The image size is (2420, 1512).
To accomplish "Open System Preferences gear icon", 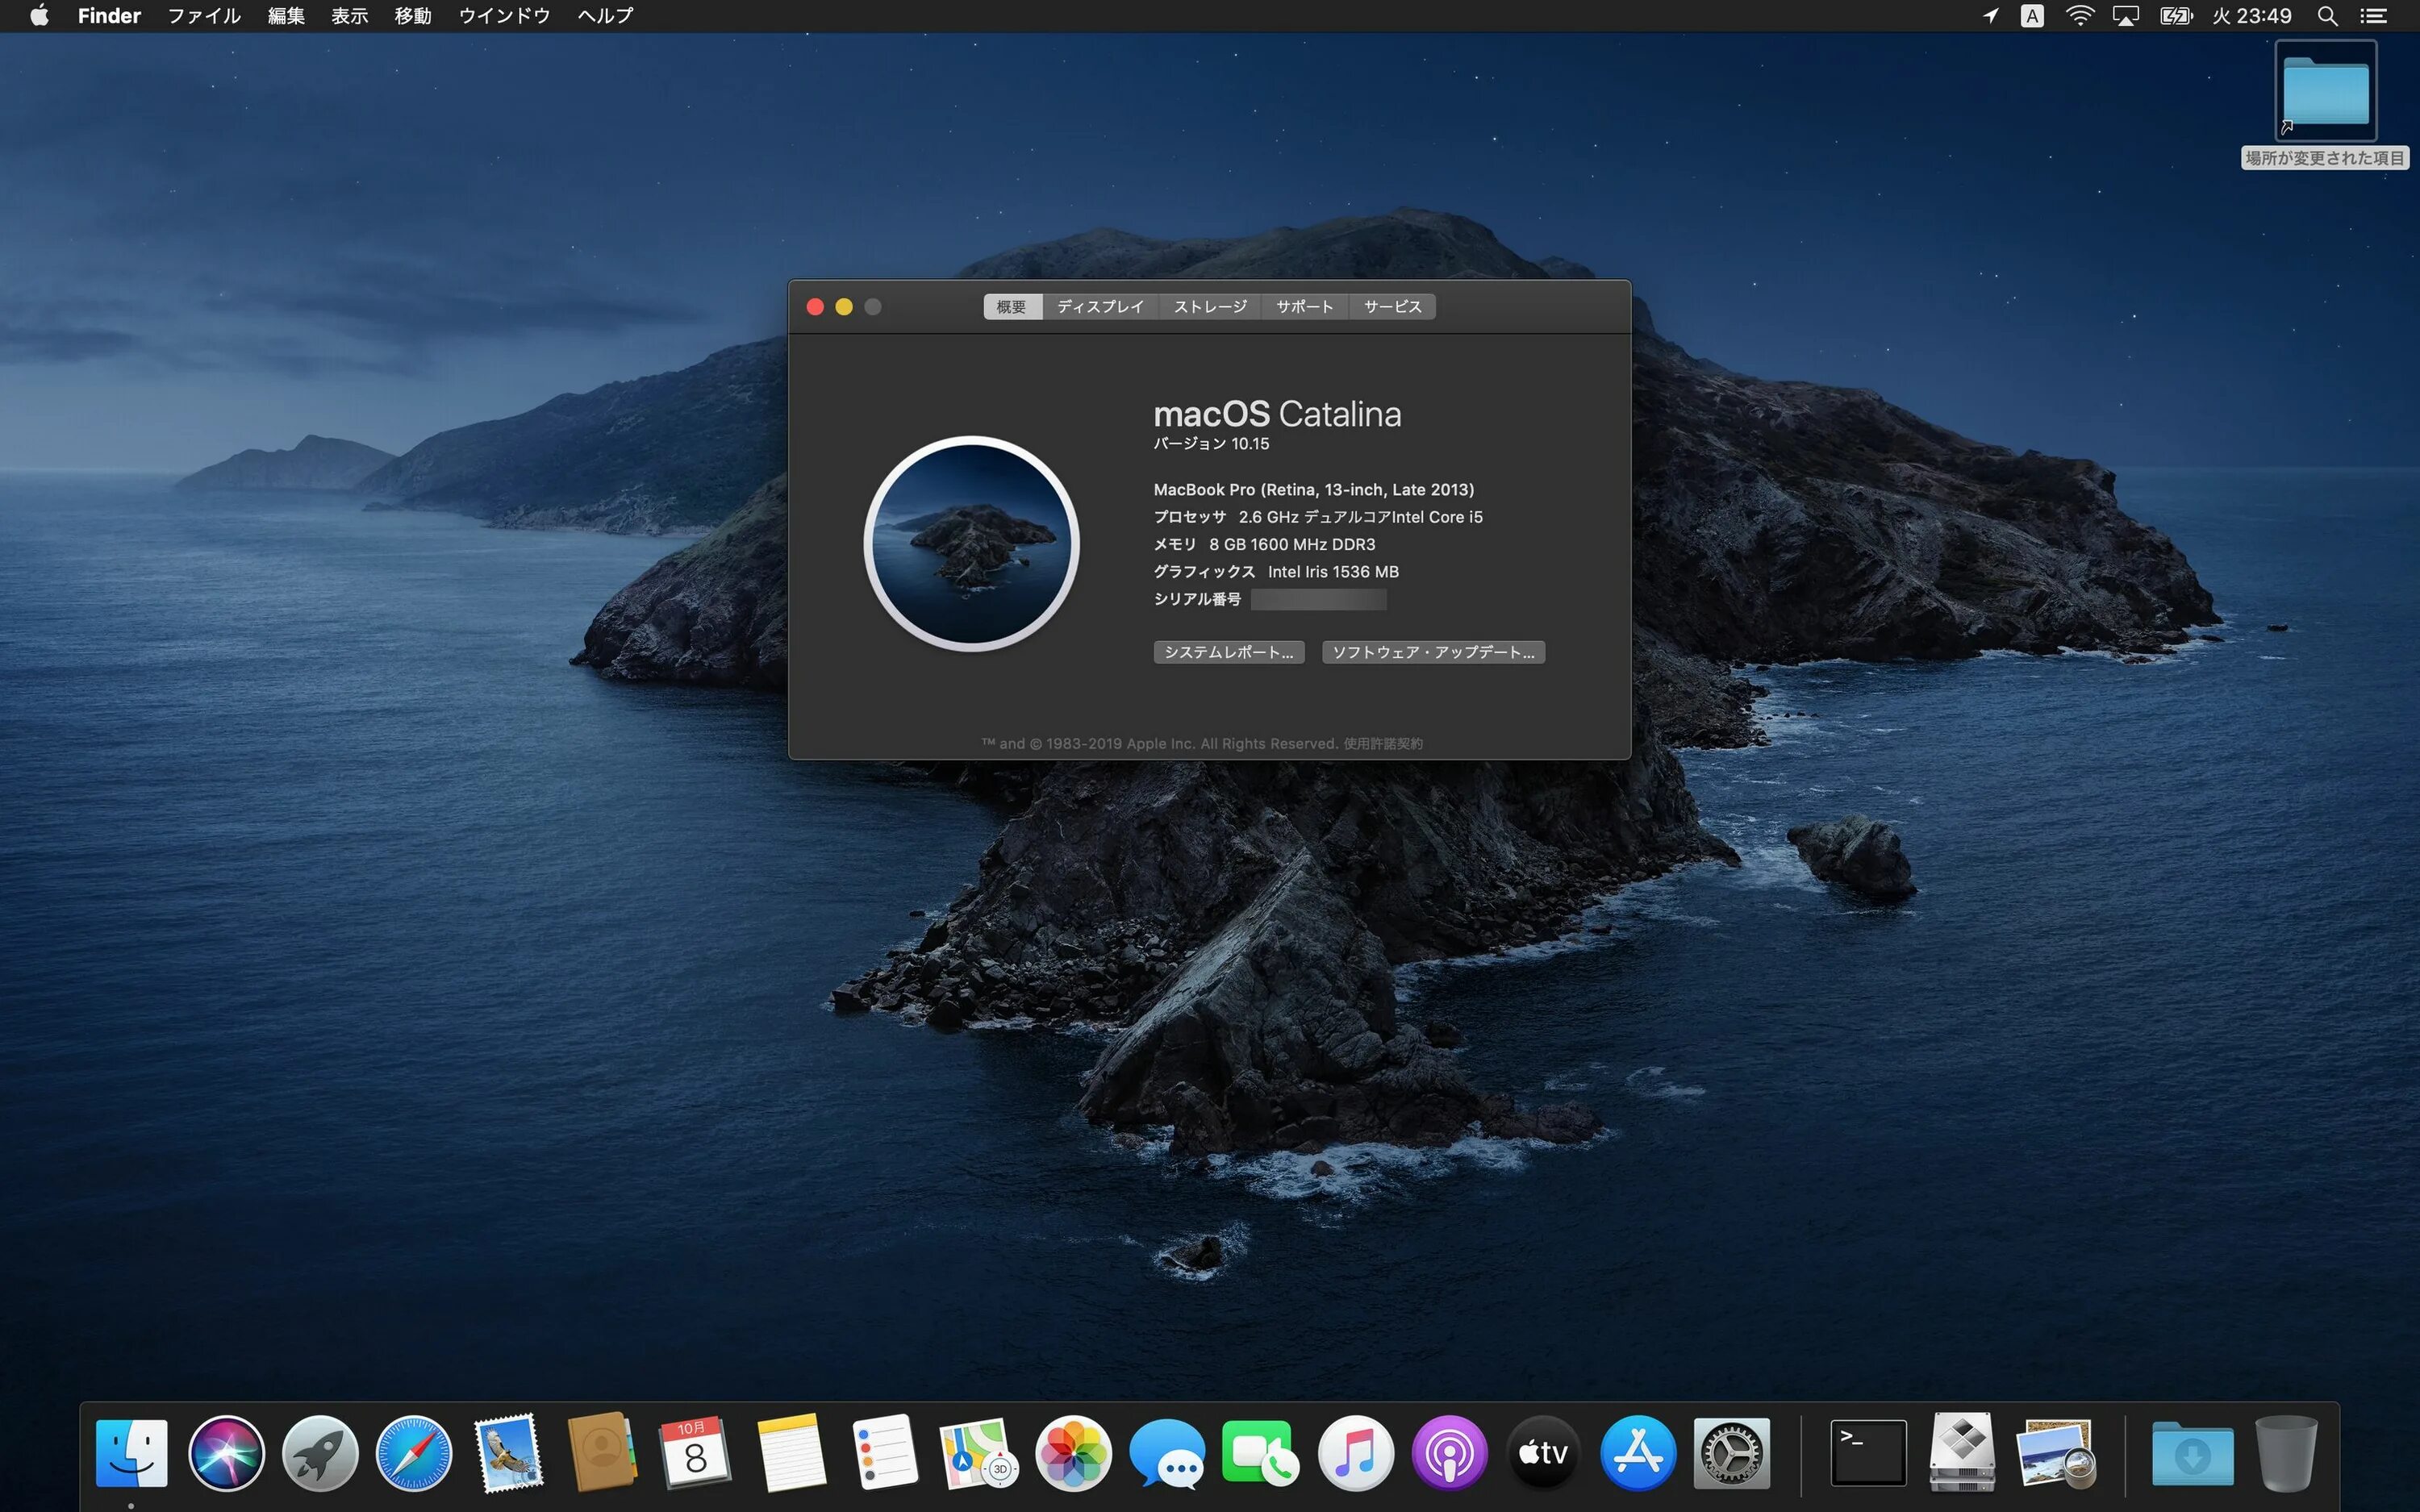I will (x=1732, y=1453).
